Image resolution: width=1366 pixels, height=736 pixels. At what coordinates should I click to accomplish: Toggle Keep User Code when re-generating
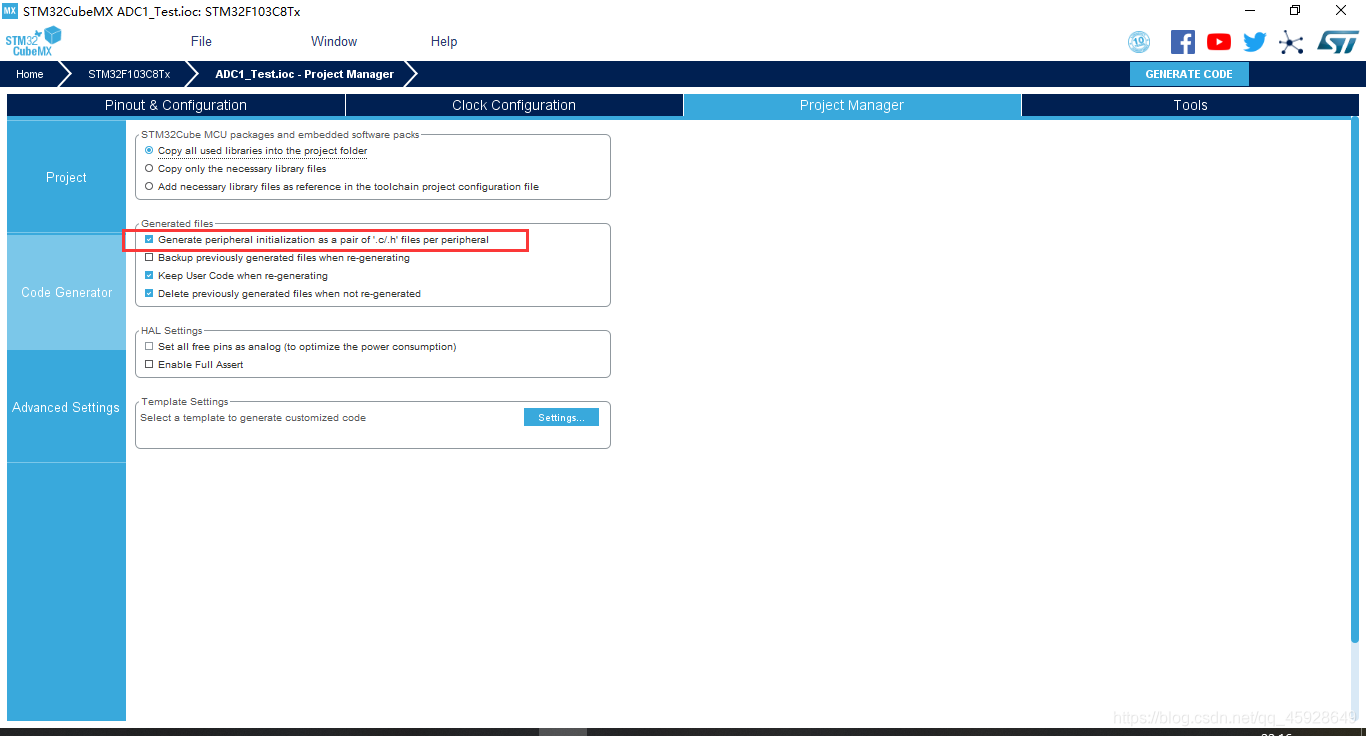149,276
